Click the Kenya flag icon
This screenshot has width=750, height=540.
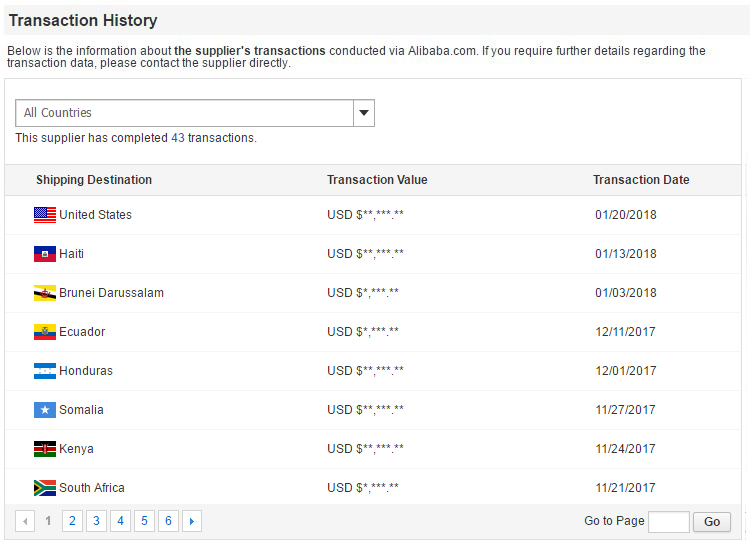coord(44,449)
